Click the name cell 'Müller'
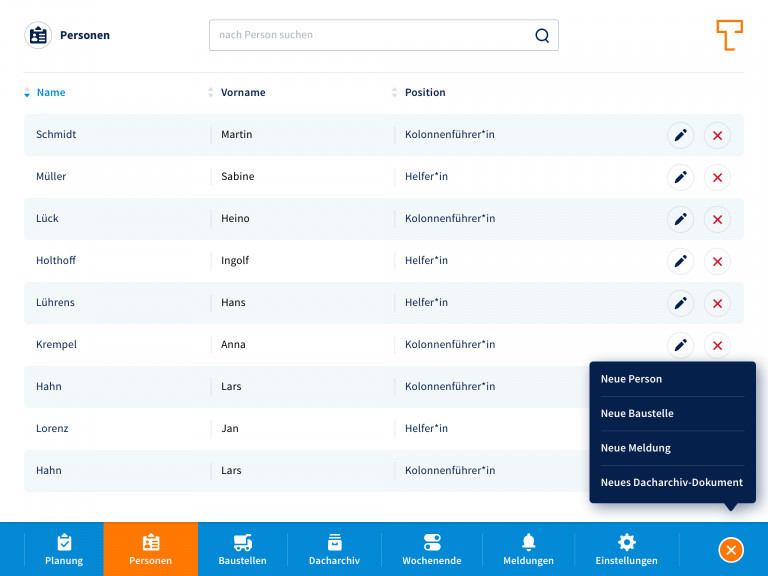768x576 pixels. pos(51,176)
